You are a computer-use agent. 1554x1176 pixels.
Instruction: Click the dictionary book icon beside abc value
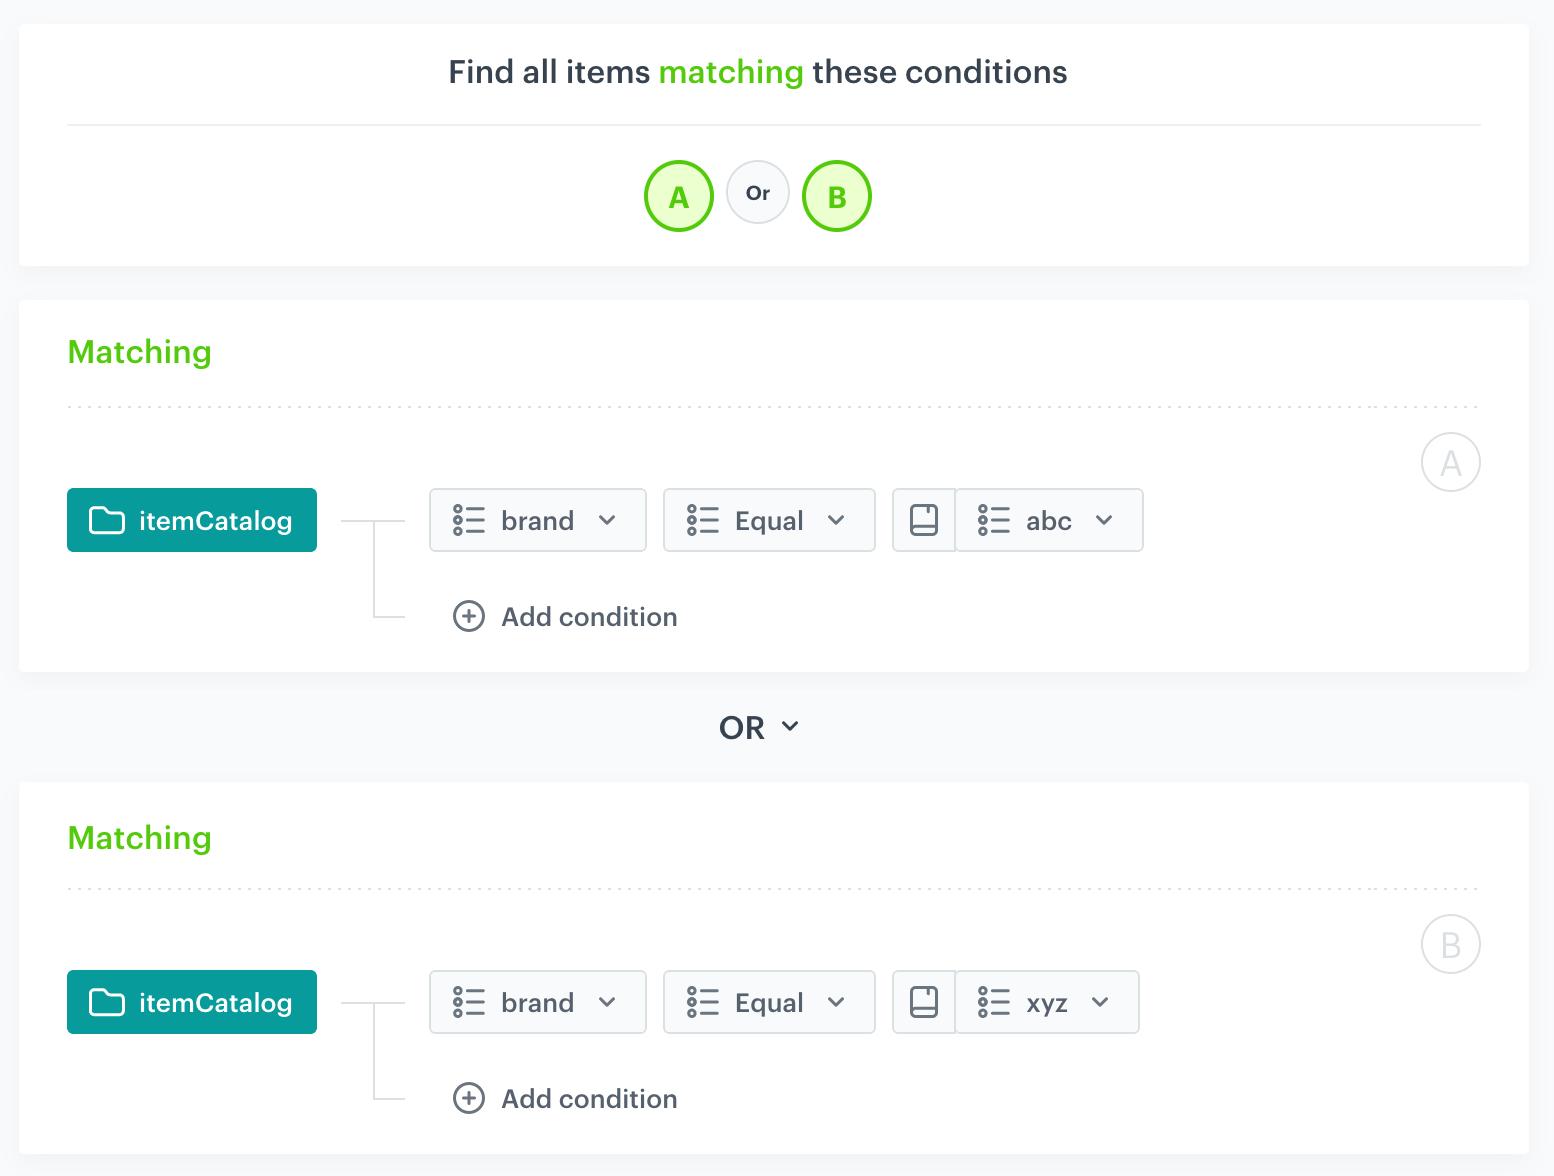click(923, 520)
